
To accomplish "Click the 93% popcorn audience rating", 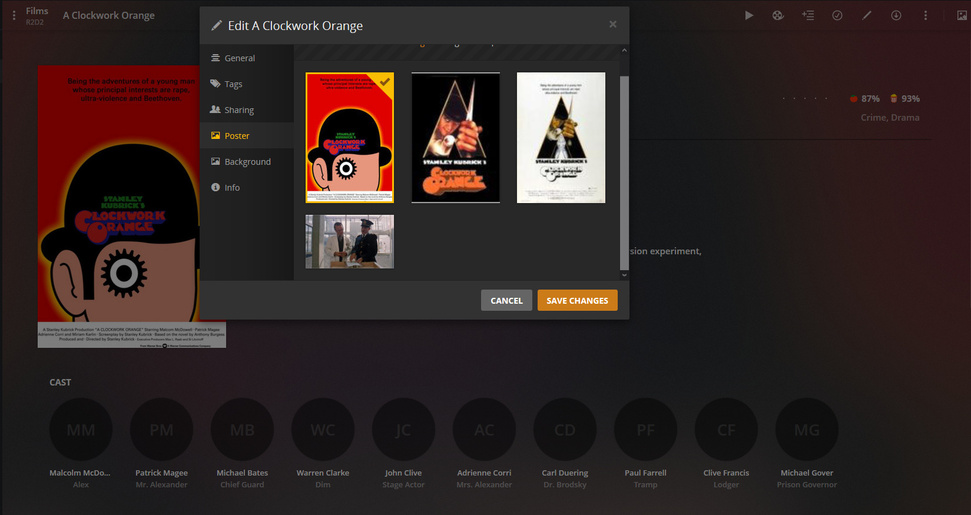I will (905, 98).
